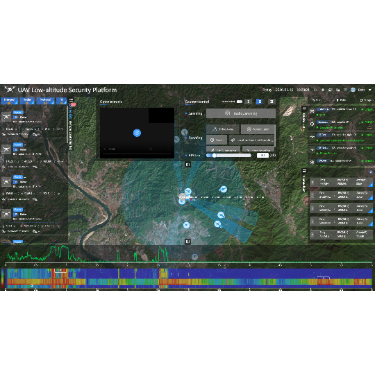Select the upper drone marker in the southeast sector
Image resolution: width=375 pixels, height=375 pixels.
221,215
